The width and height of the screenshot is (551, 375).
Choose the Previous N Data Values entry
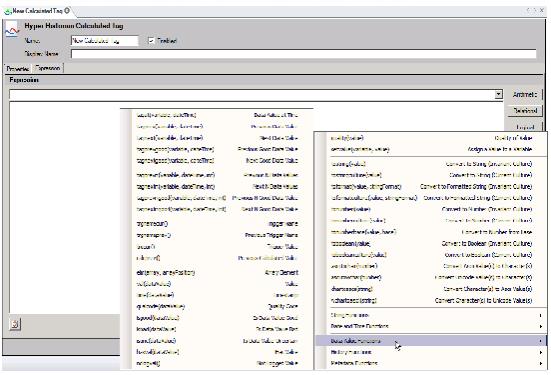click(x=217, y=175)
